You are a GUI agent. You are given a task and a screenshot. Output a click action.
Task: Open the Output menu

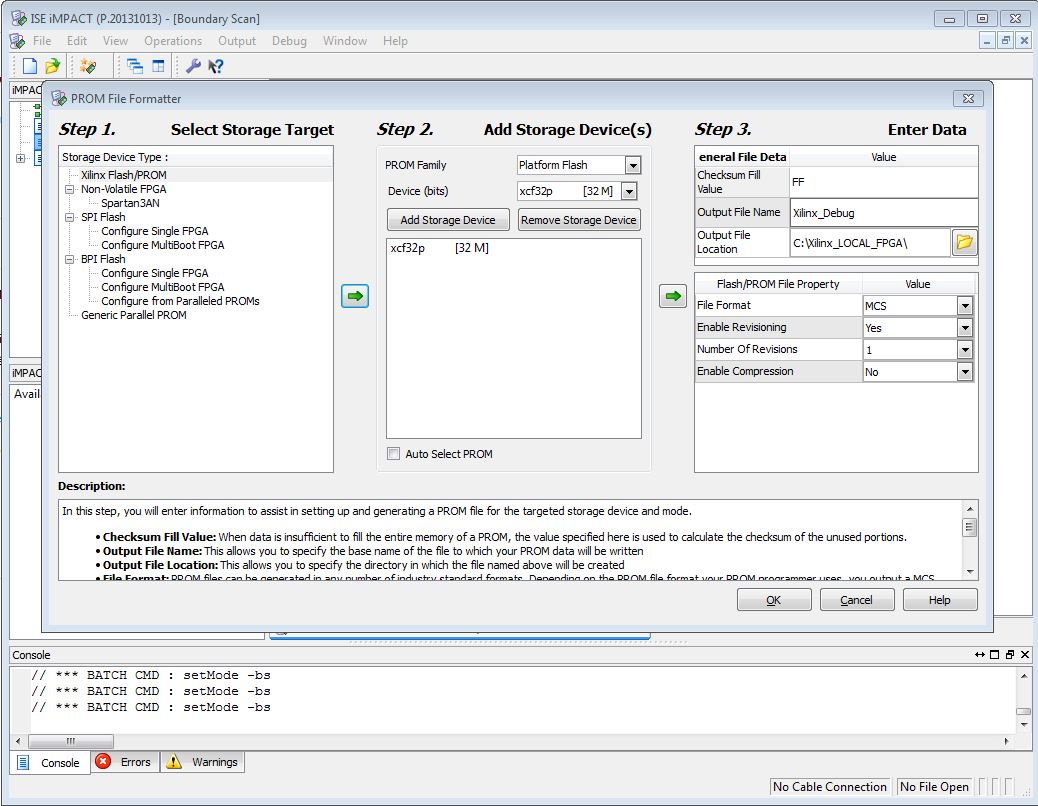pyautogui.click(x=237, y=41)
